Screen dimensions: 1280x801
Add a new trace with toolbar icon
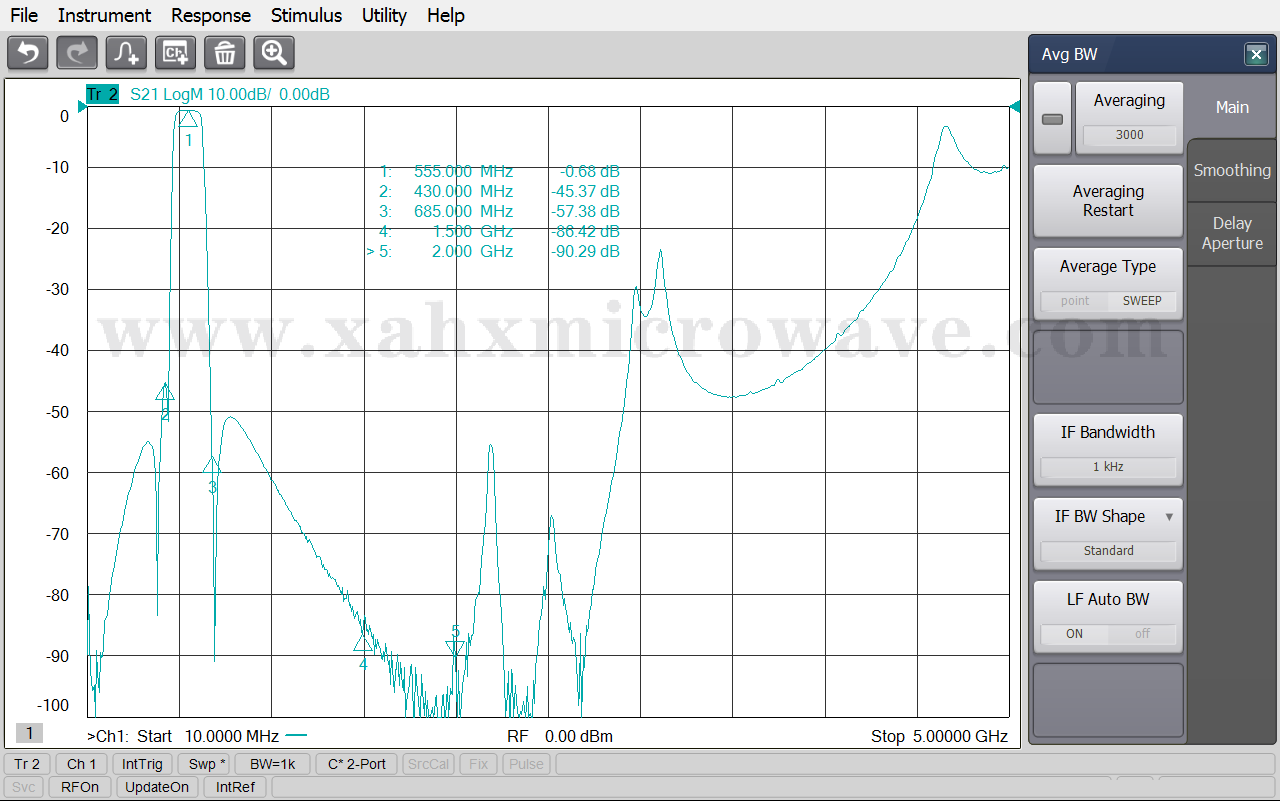tap(126, 53)
